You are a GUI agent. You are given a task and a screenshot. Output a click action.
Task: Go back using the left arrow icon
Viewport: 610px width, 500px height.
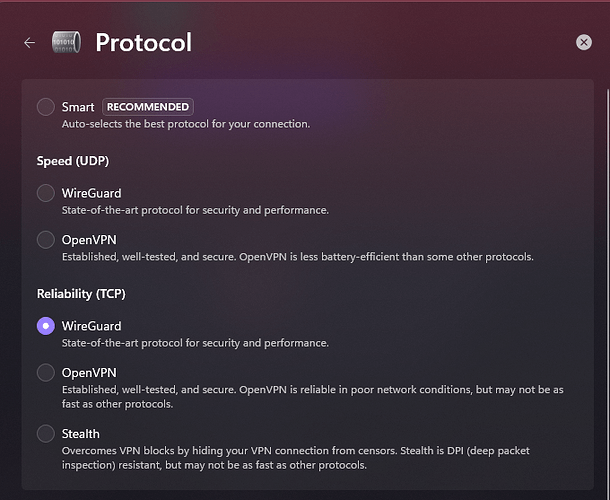(x=30, y=42)
